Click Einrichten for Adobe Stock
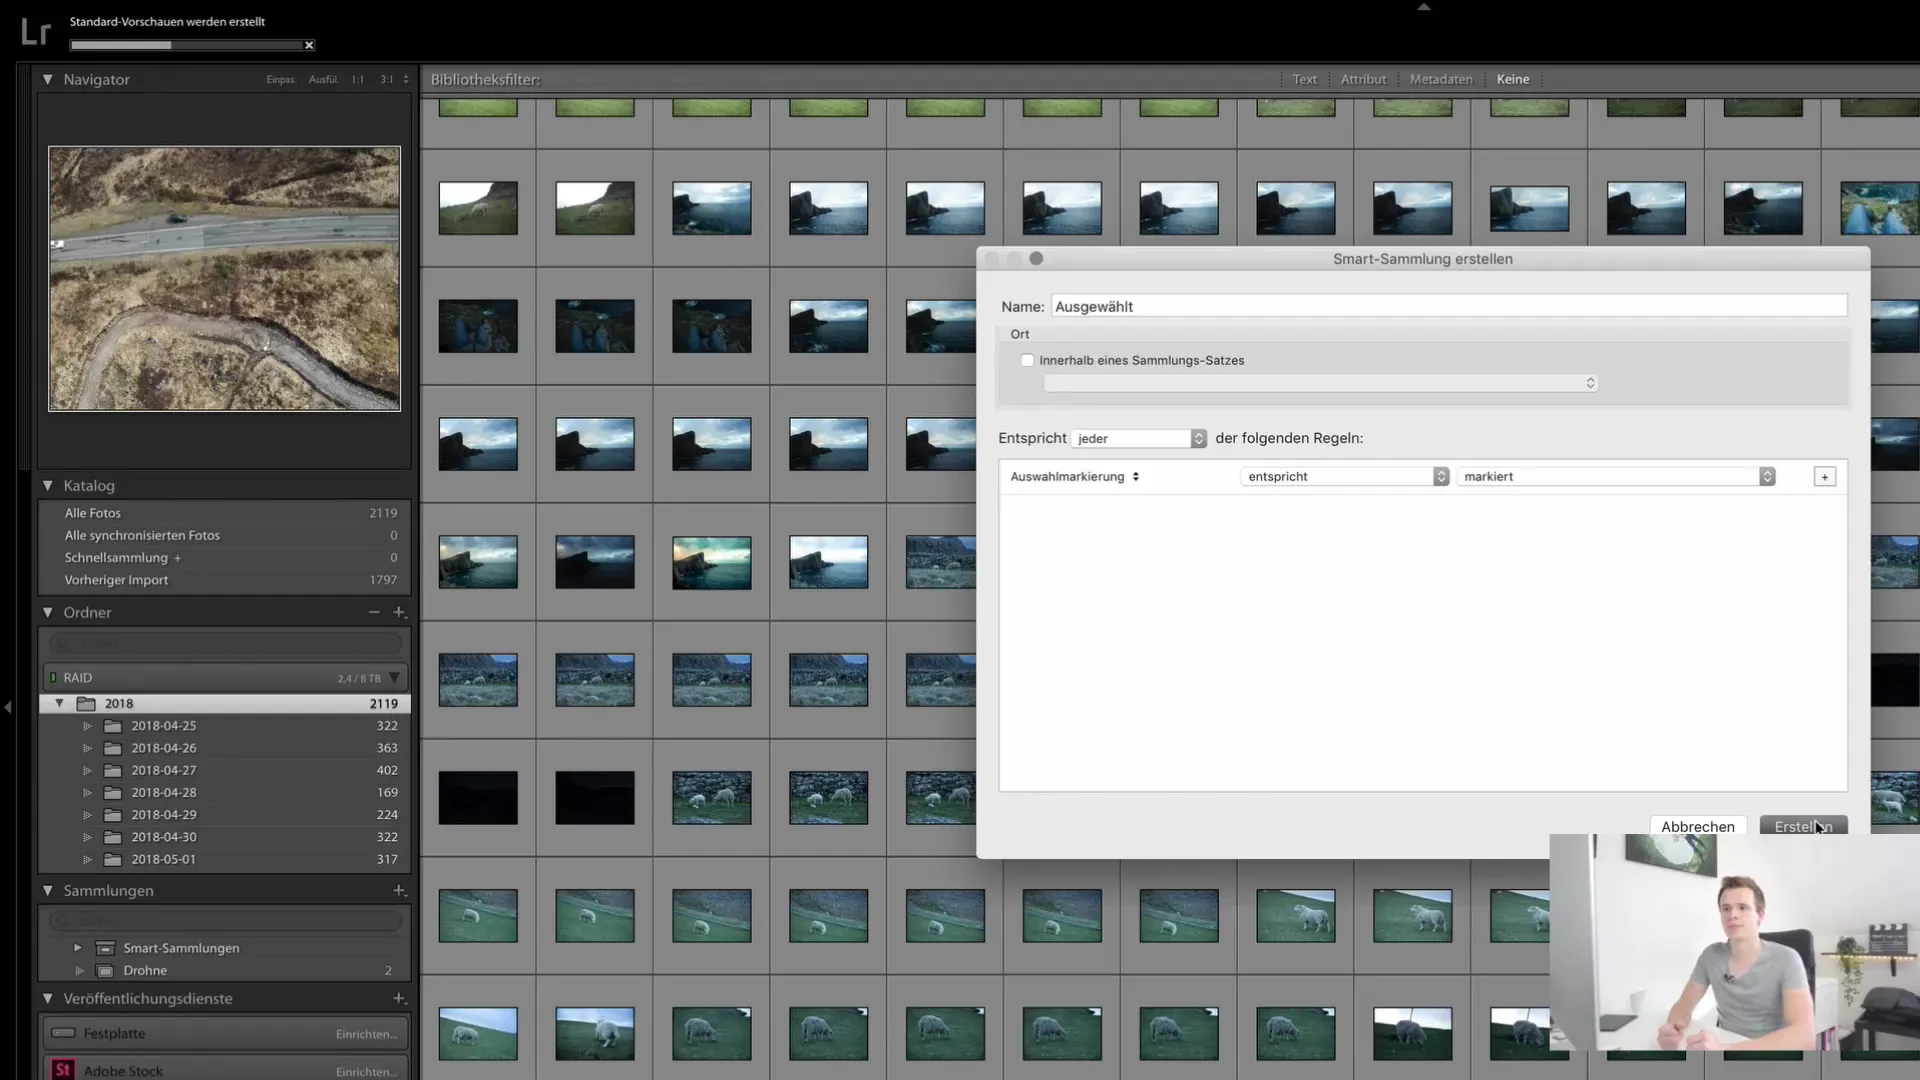Screen dimensions: 1920x1080 click(366, 1071)
